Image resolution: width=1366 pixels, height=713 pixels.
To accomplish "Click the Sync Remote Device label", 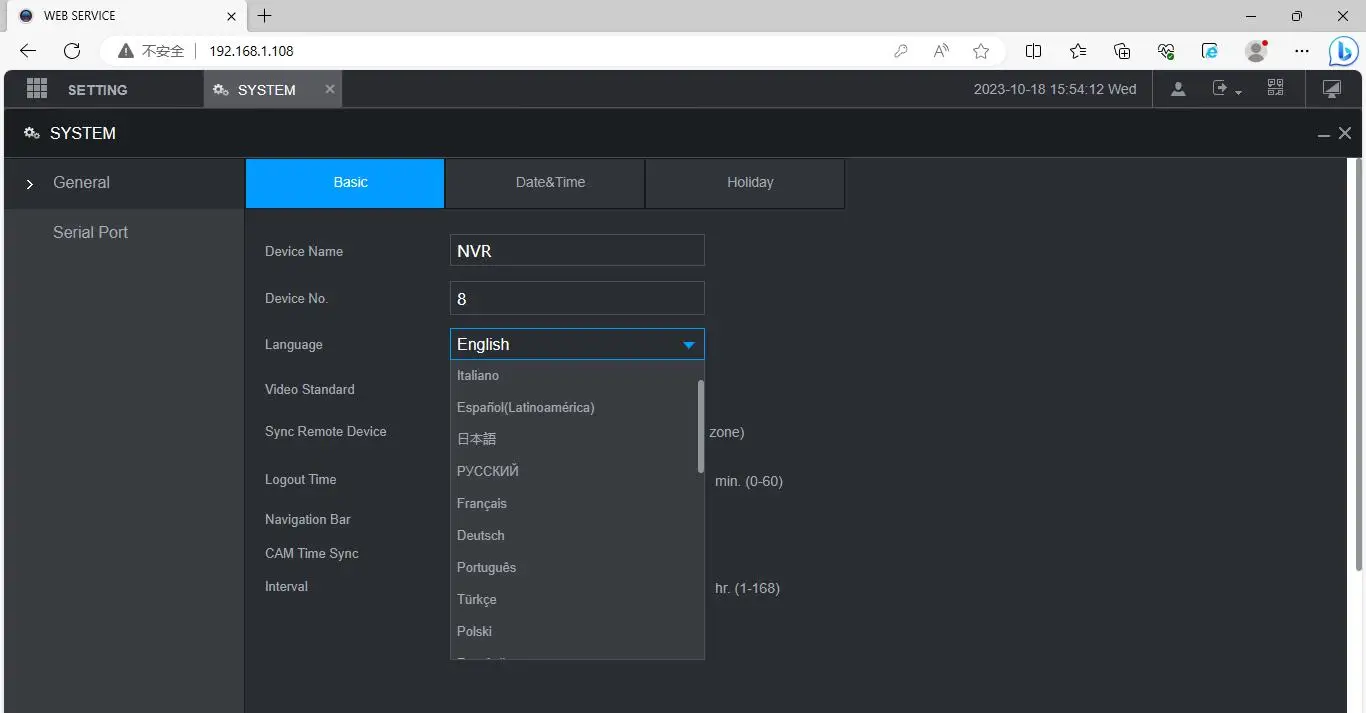I will pyautogui.click(x=325, y=432).
